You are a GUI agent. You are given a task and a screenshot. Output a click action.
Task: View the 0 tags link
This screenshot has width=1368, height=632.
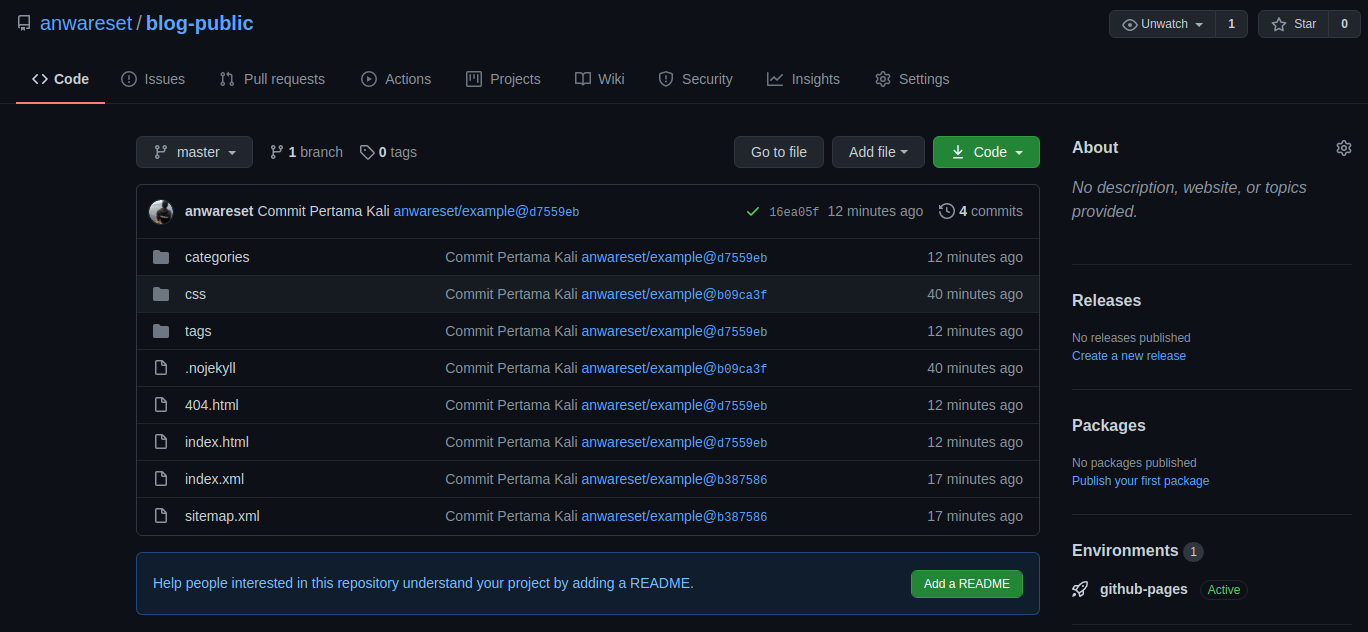pyautogui.click(x=389, y=152)
